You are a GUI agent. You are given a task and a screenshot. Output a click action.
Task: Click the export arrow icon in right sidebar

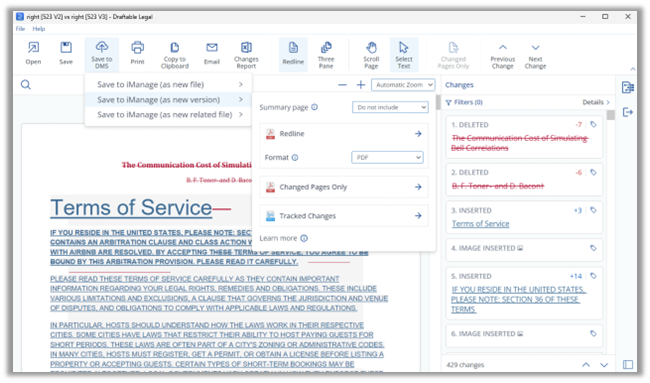coord(628,112)
